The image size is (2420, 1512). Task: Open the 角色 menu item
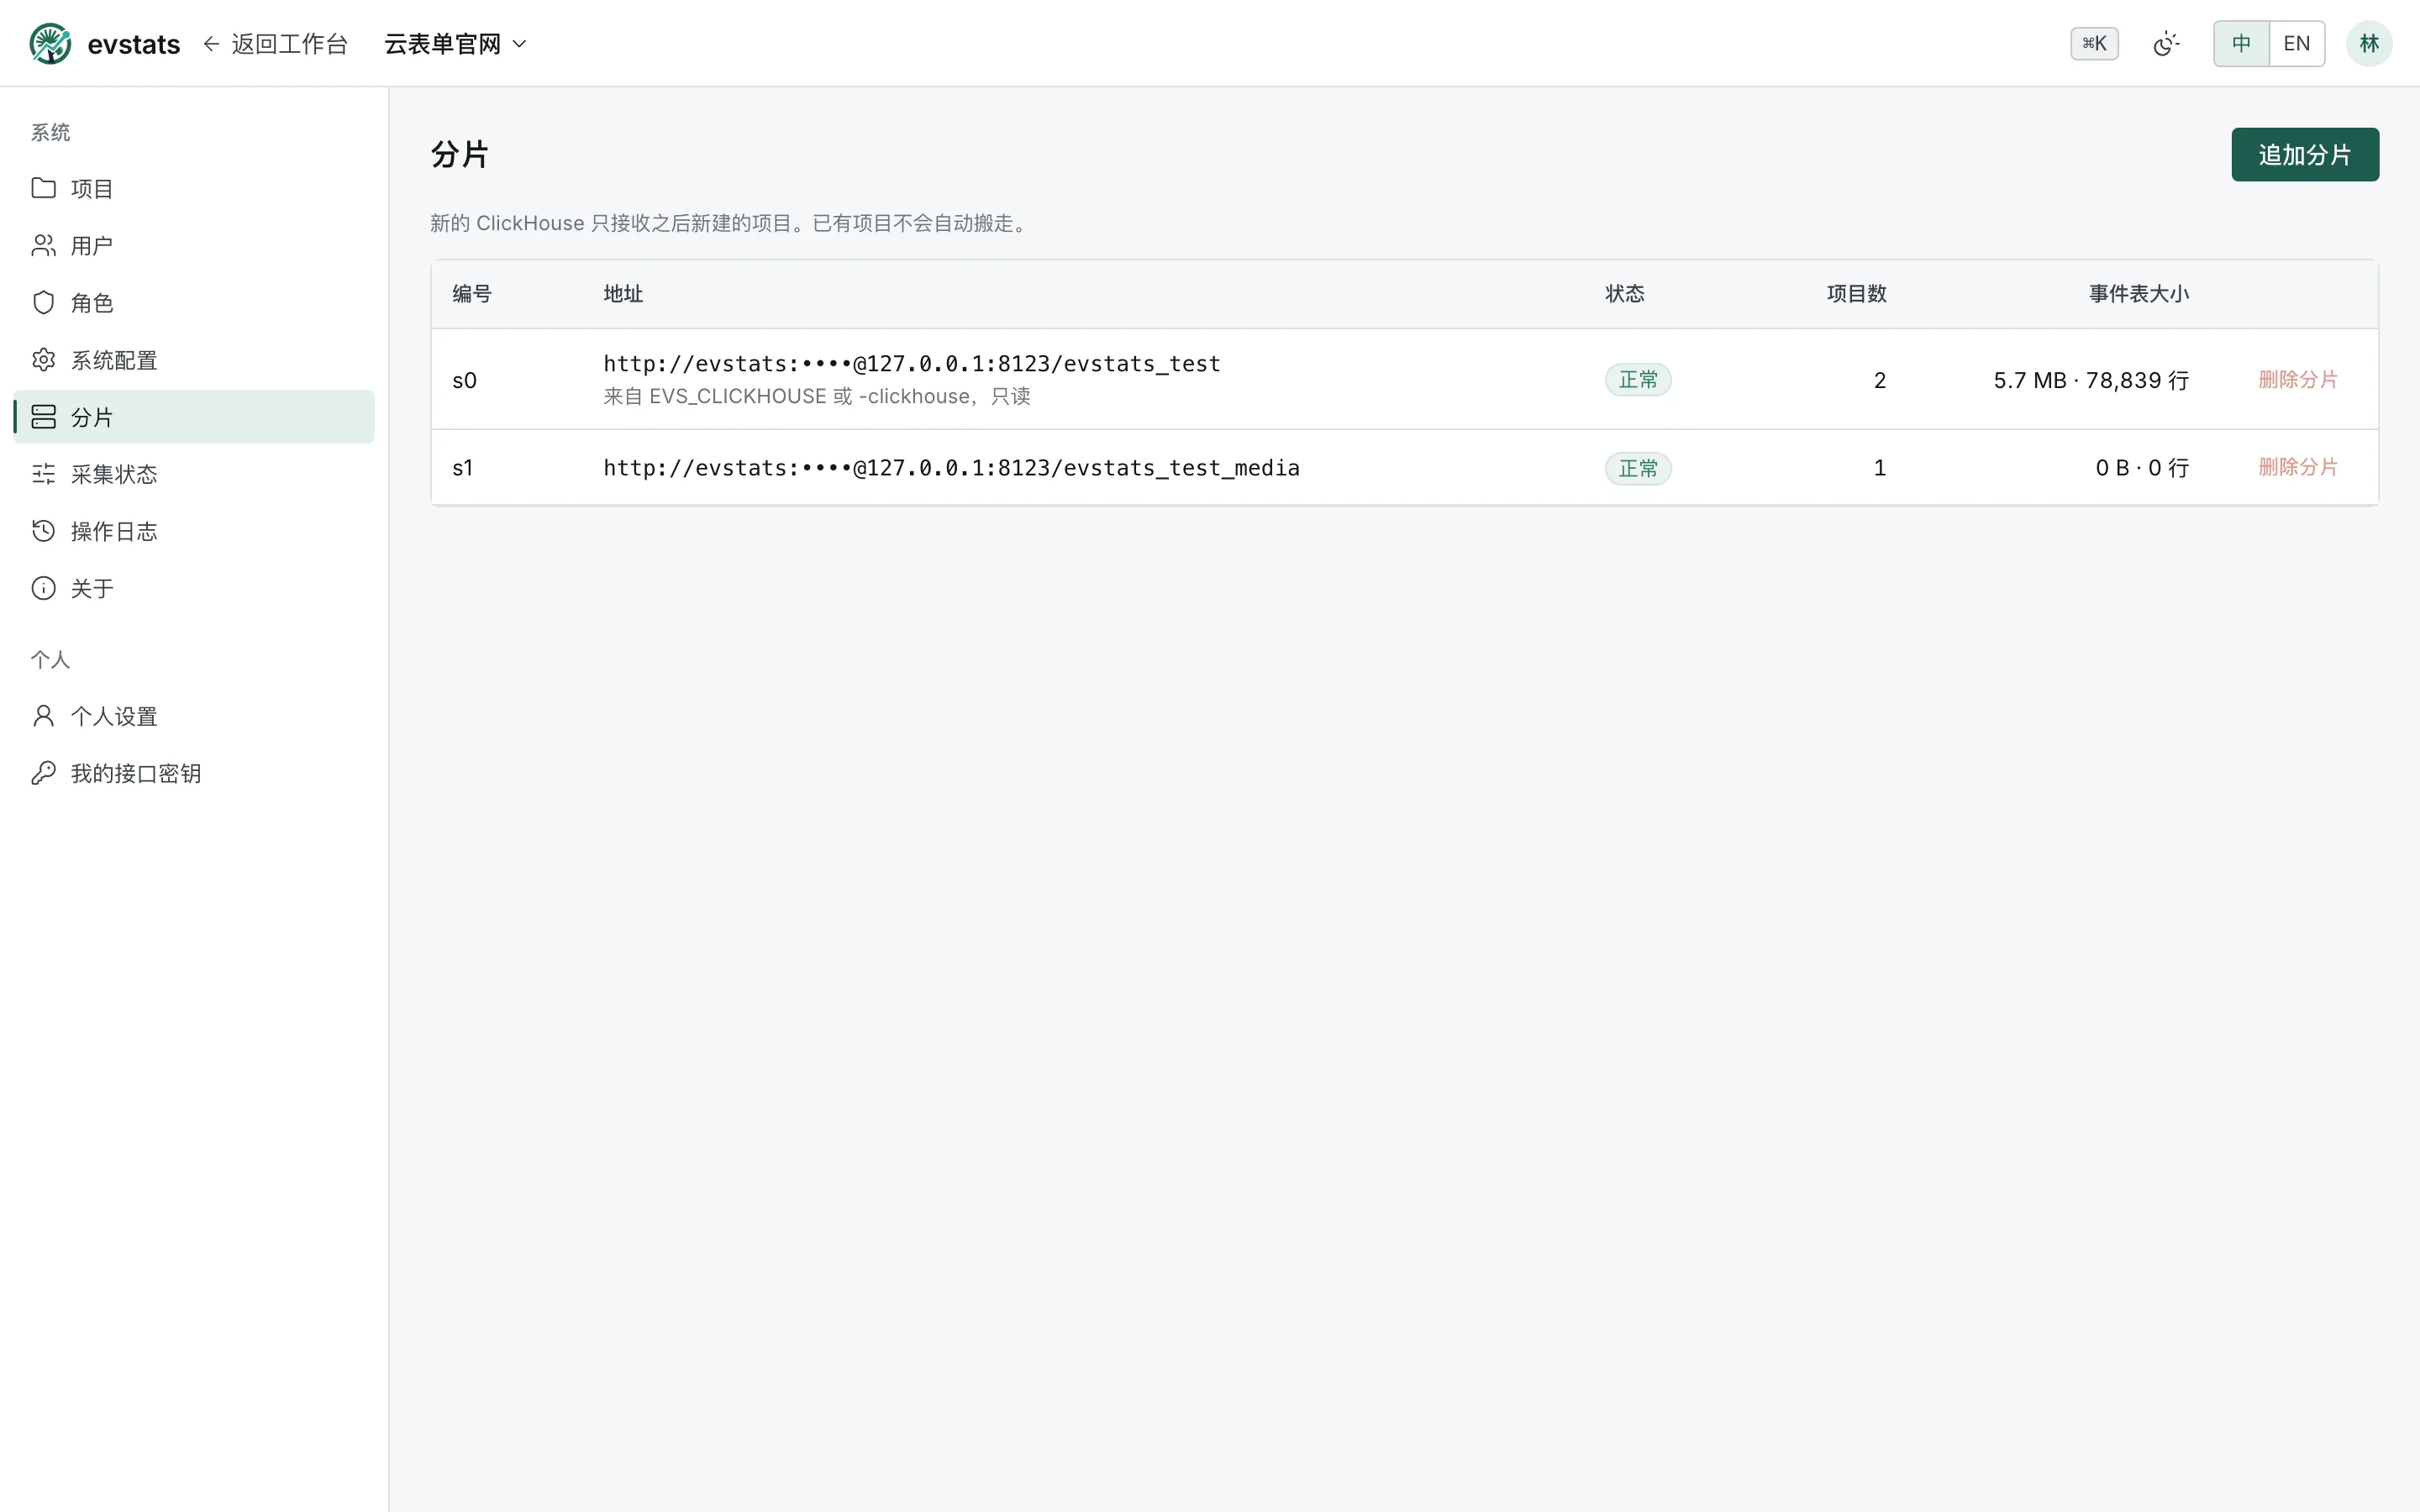click(x=194, y=302)
